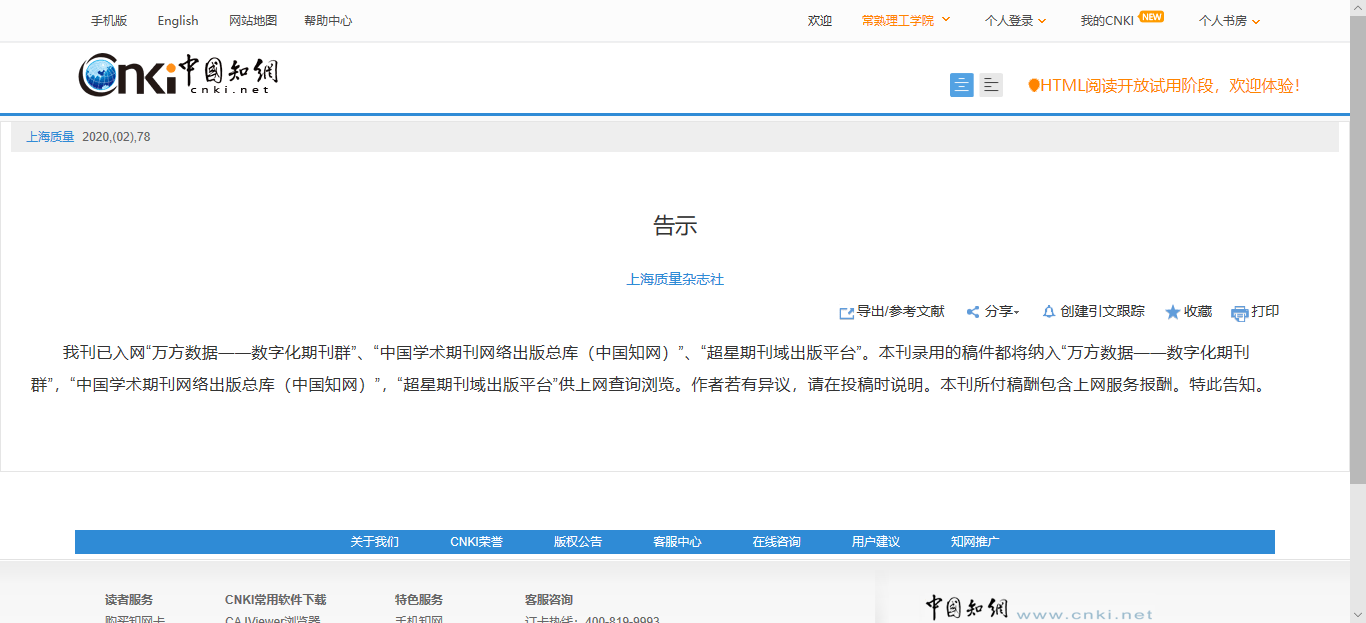Image resolution: width=1366 pixels, height=623 pixels.
Task: Open 在线咨询 in the footer bar
Action: pyautogui.click(x=776, y=542)
